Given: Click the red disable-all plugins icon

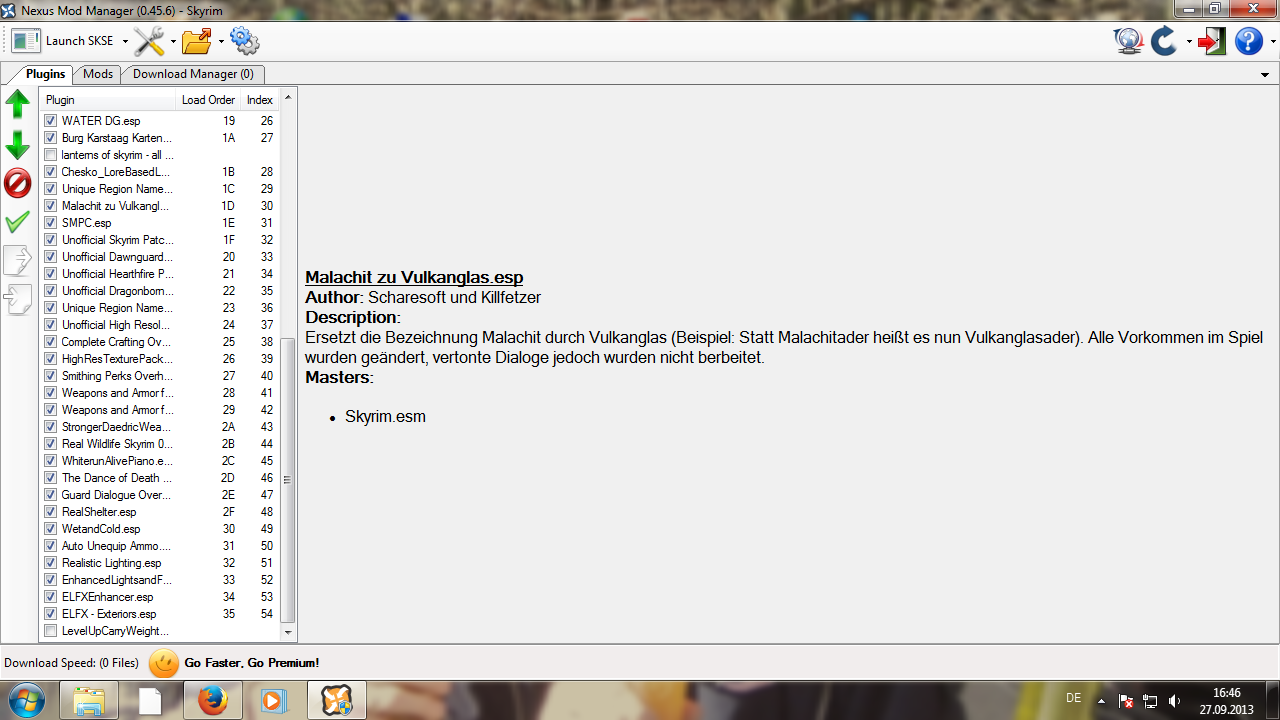Looking at the screenshot, I should click(x=18, y=183).
